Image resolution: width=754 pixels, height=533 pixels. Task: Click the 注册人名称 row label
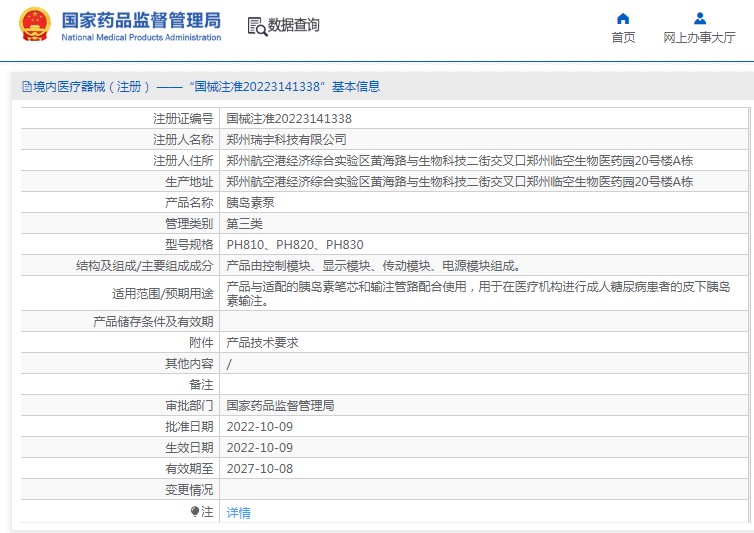pos(183,140)
